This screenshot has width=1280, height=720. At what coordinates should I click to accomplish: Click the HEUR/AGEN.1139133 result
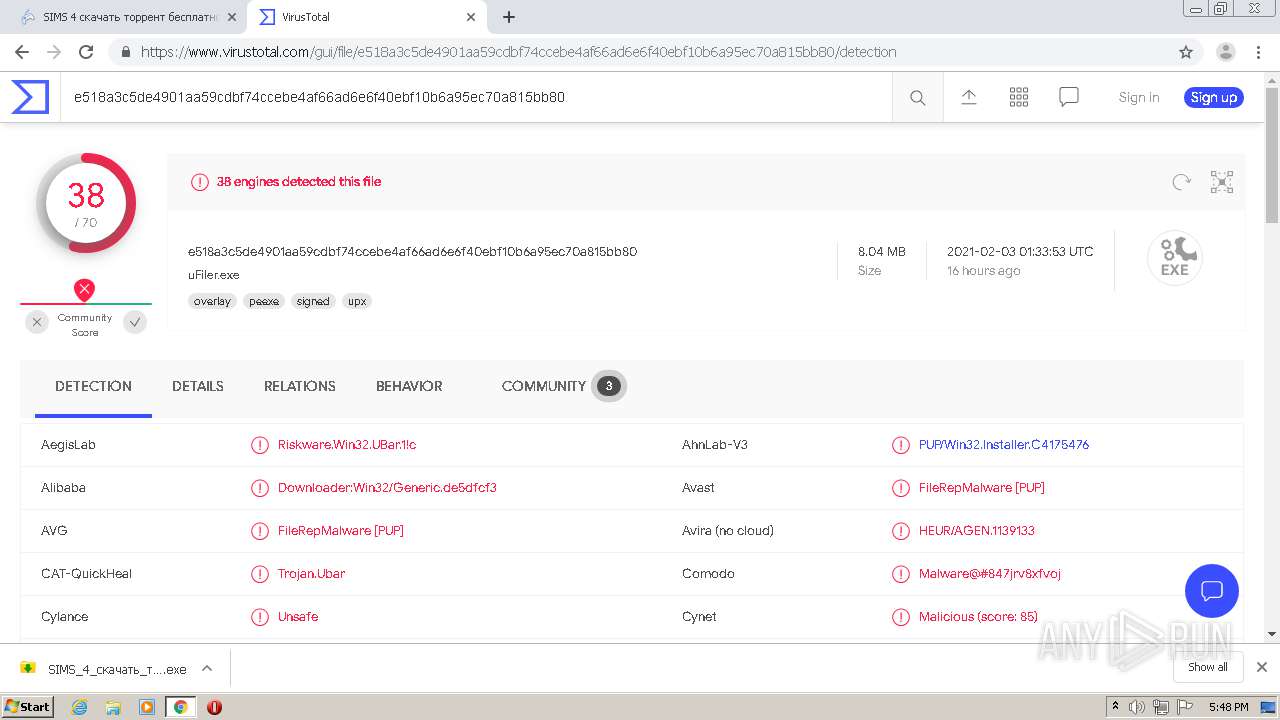click(x=977, y=530)
